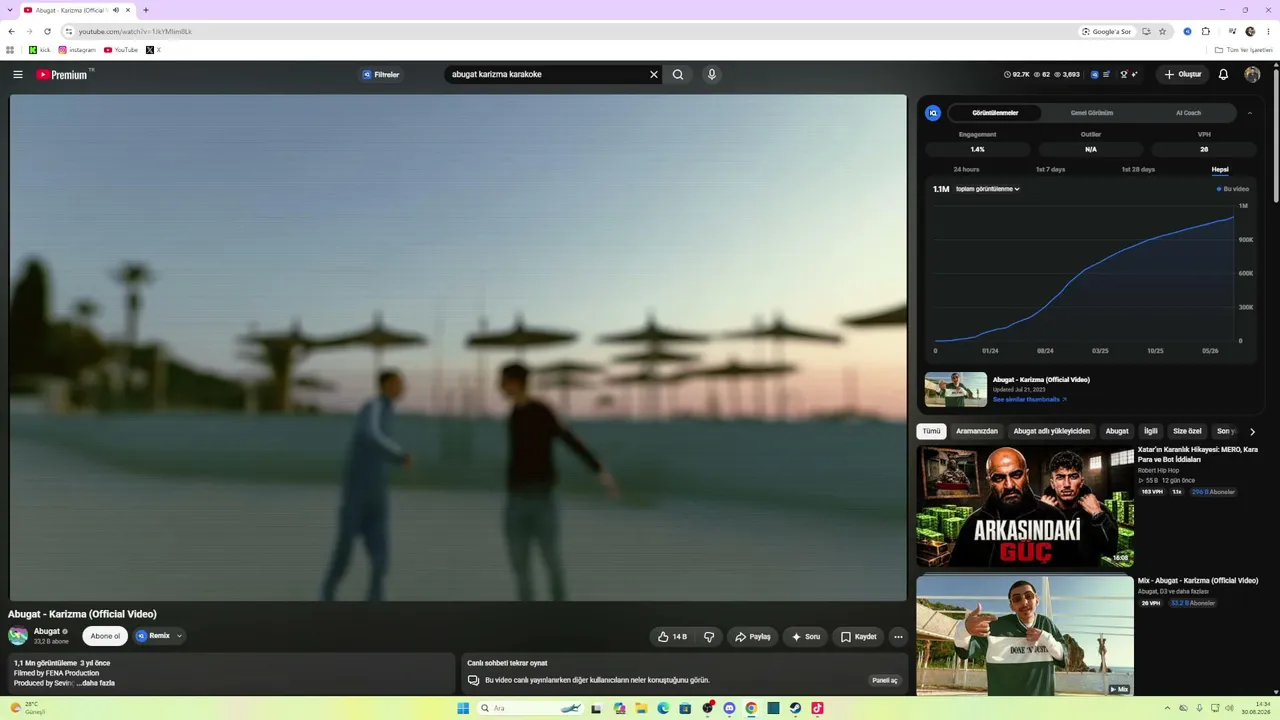1280x720 pixels.
Task: Open 'Mix - Abugat - Karizma' title link
Action: point(1198,580)
